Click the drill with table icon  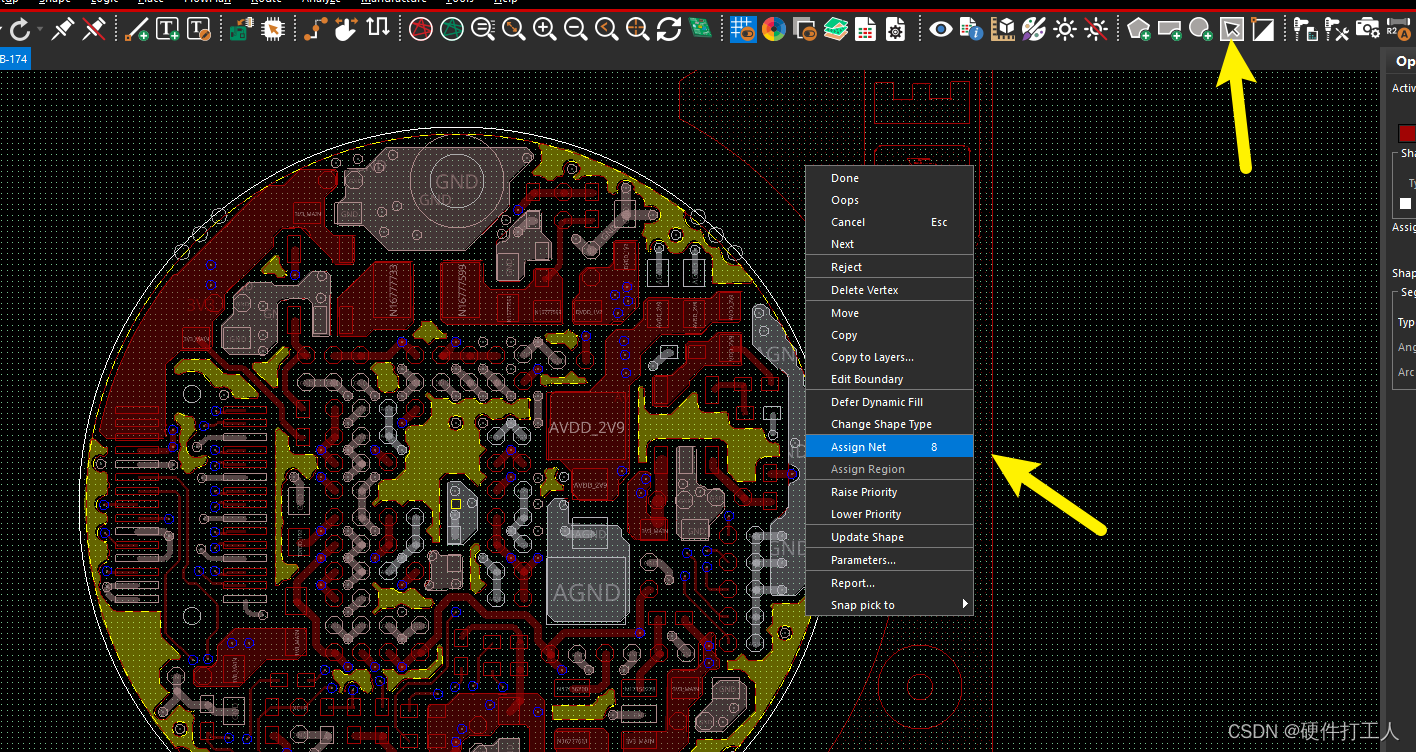(x=1306, y=29)
